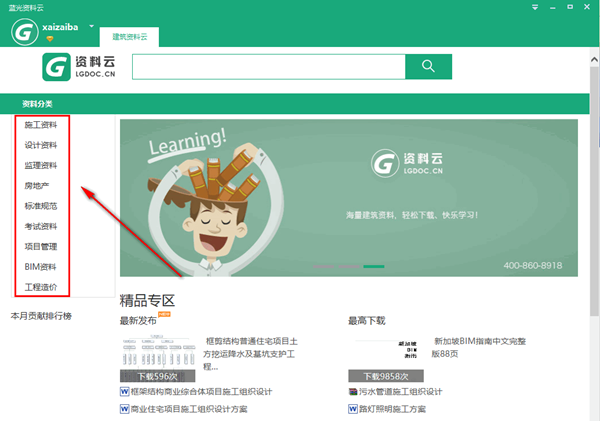
Task: Select 设计资料 category
Action: [41, 145]
